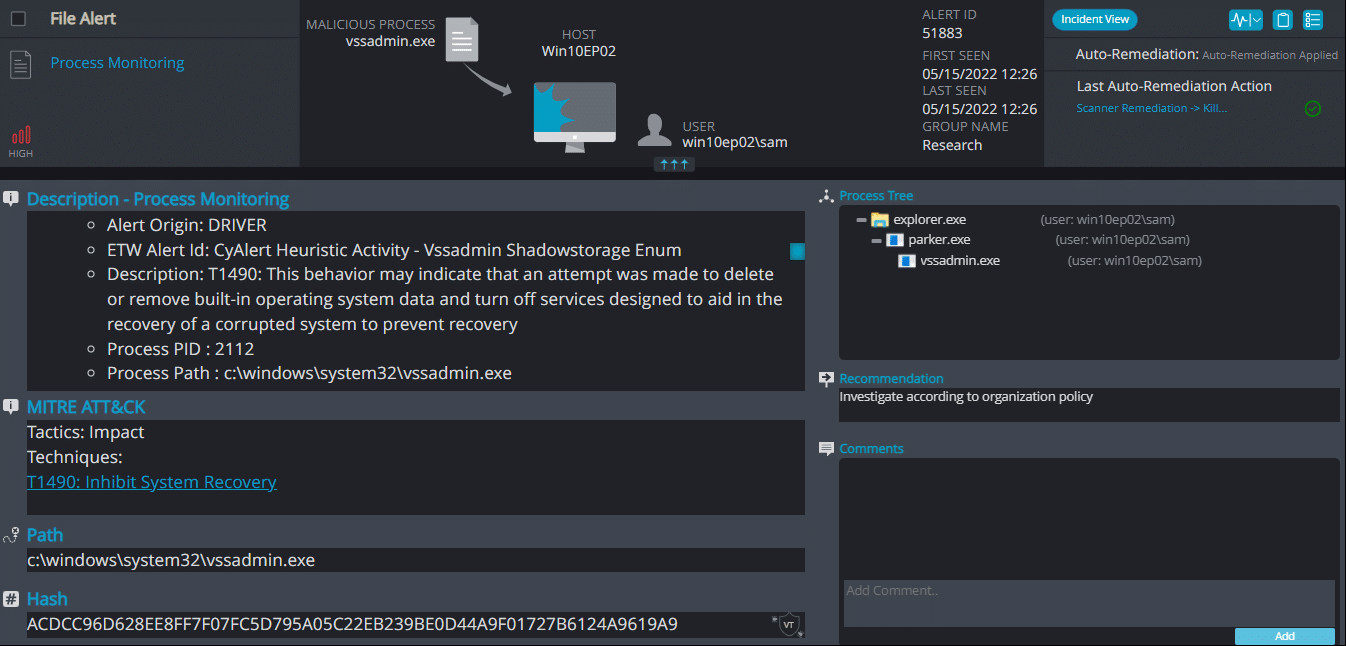Collapse the parker.exe tree node

[x=876, y=240]
